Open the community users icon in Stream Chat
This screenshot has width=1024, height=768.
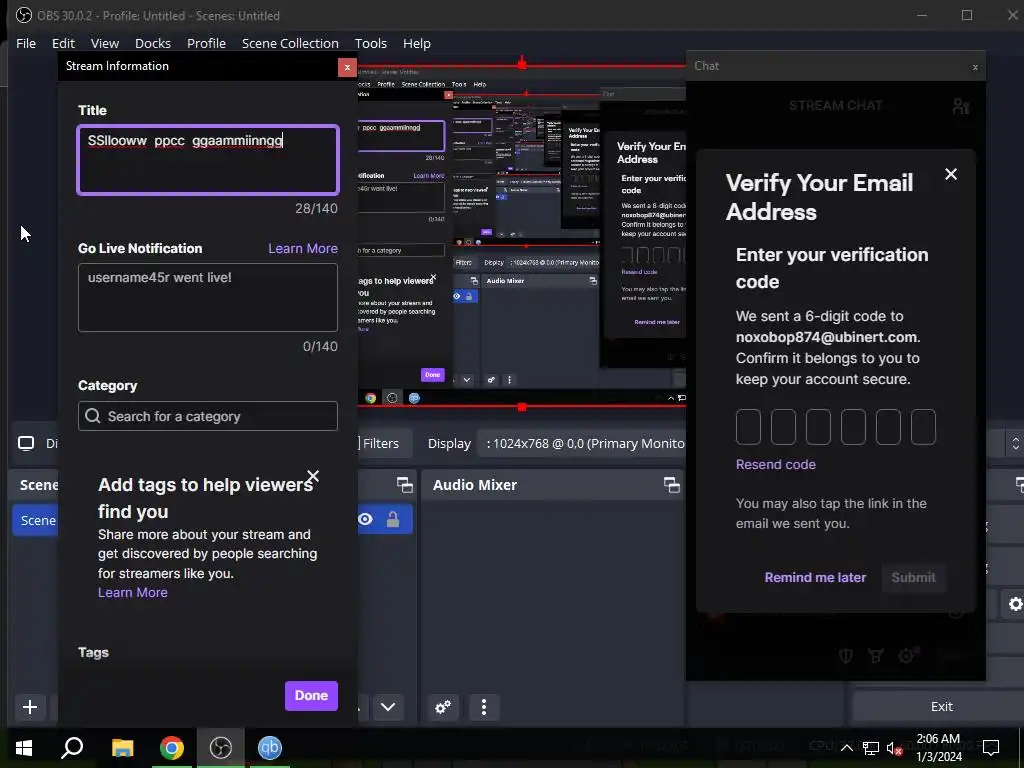click(961, 106)
